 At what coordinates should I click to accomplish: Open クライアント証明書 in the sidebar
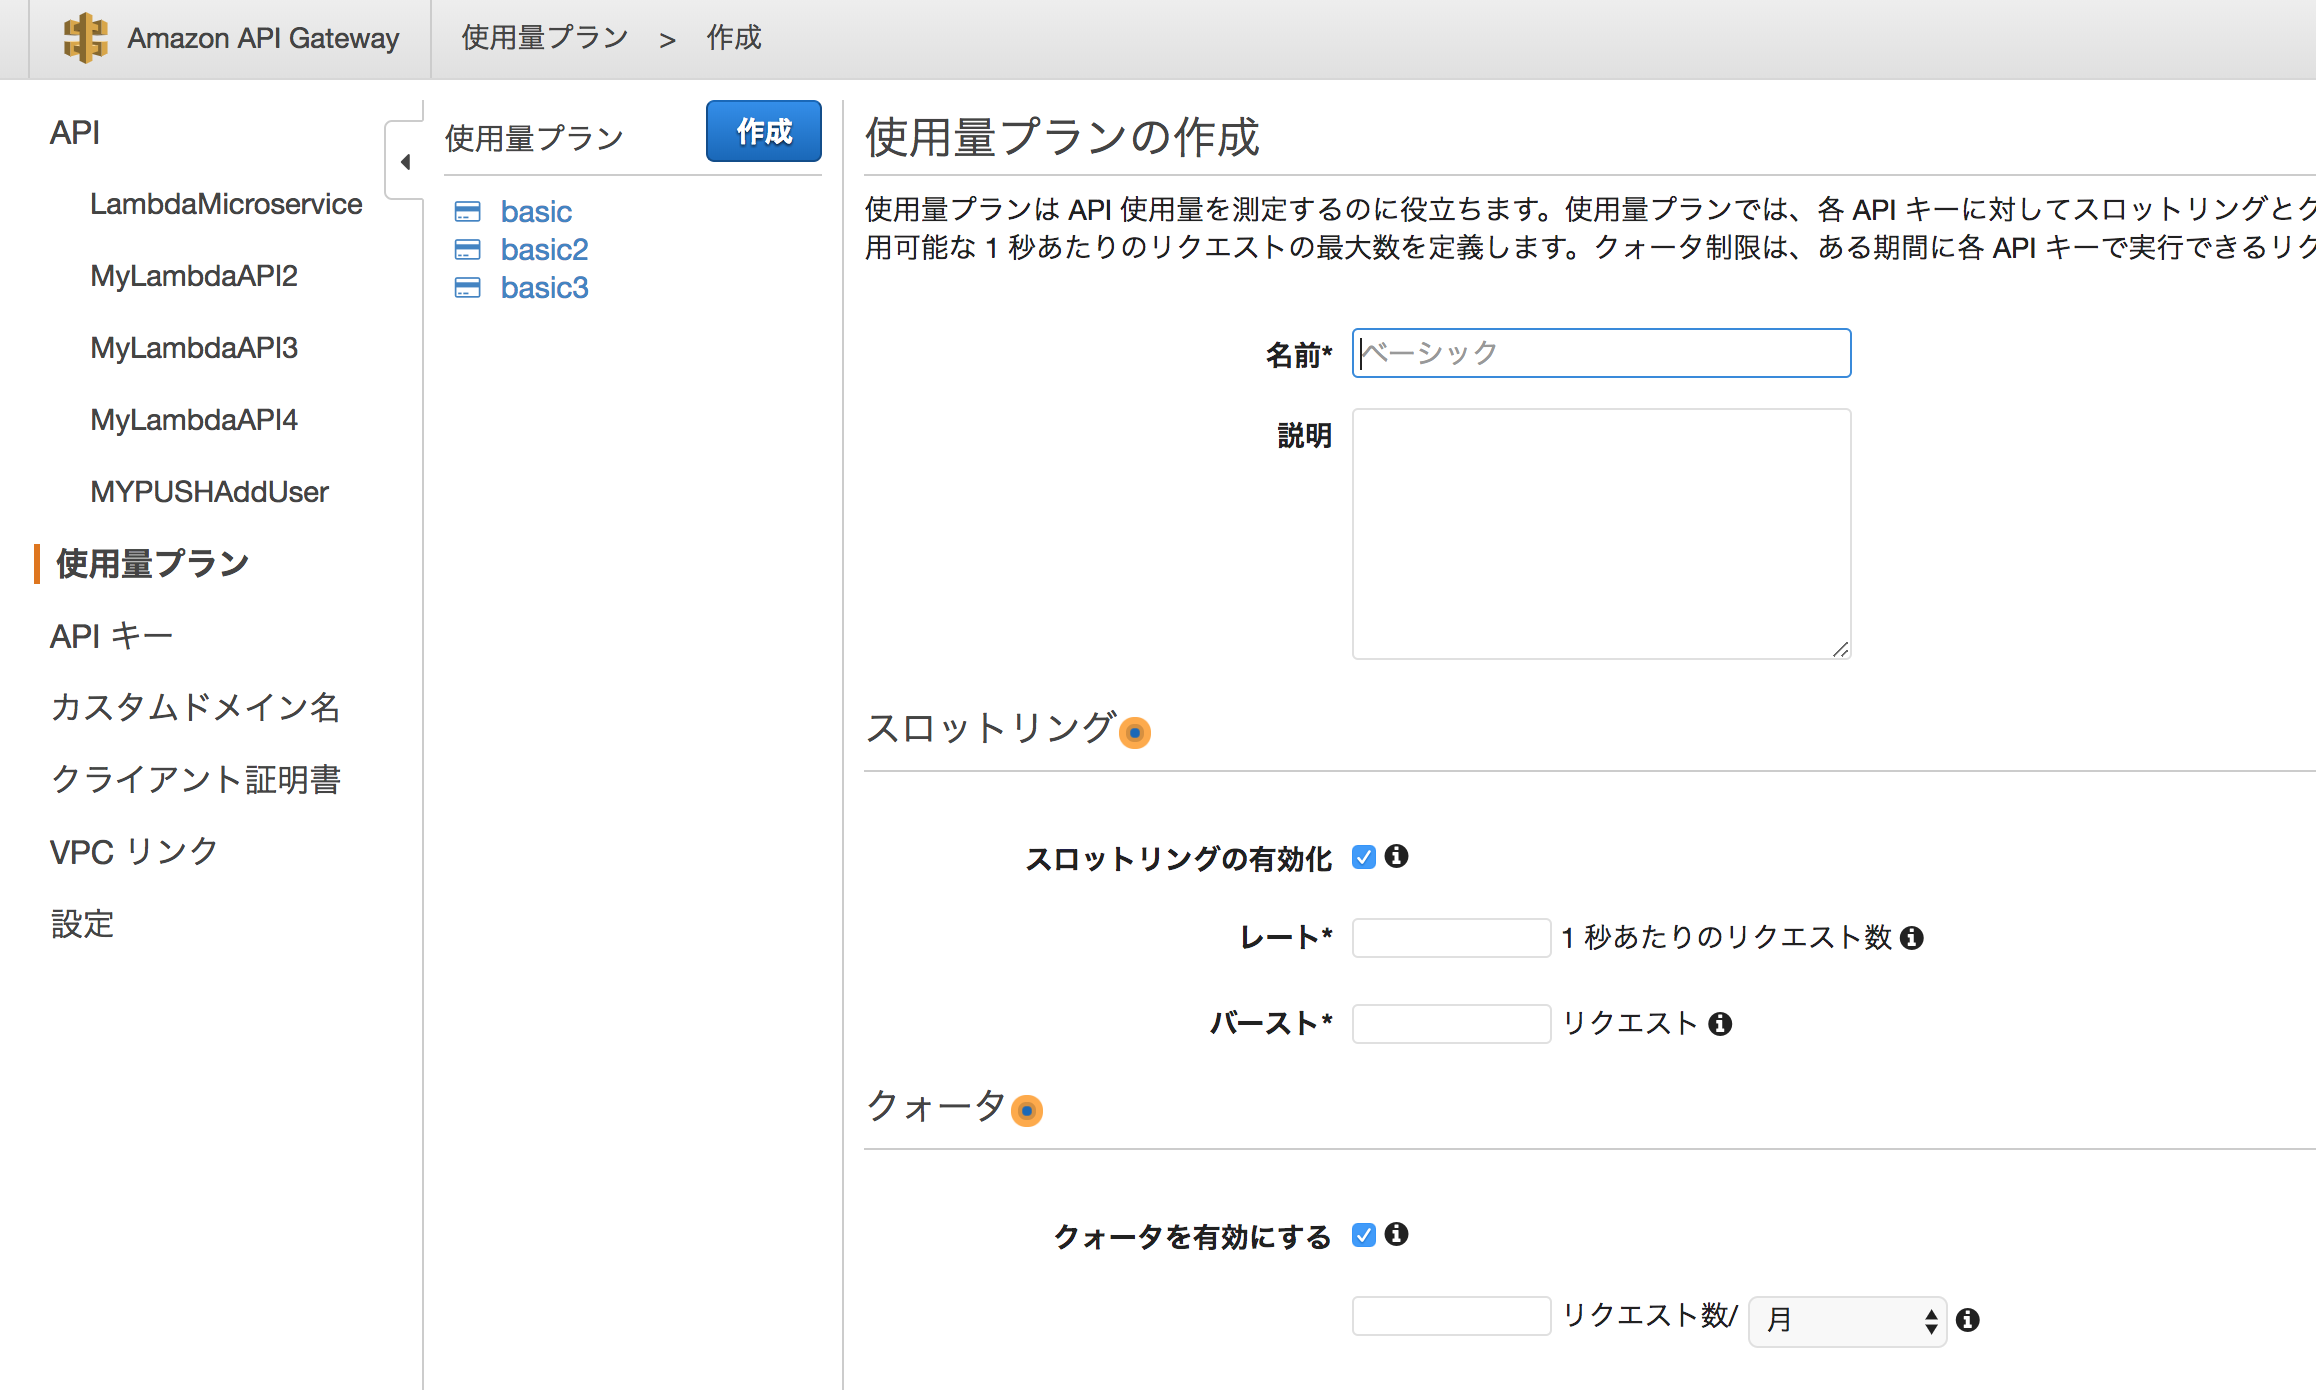(196, 780)
